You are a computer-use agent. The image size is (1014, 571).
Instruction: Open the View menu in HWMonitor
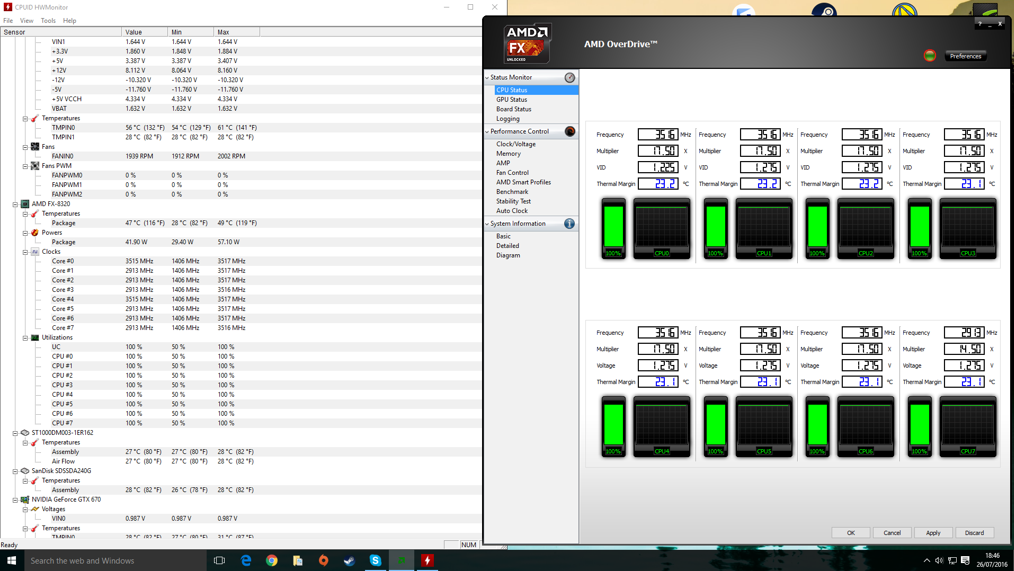(x=27, y=21)
